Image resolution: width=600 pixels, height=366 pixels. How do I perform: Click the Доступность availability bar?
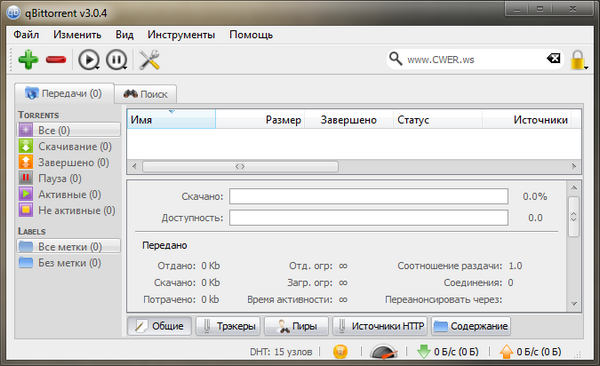point(369,217)
